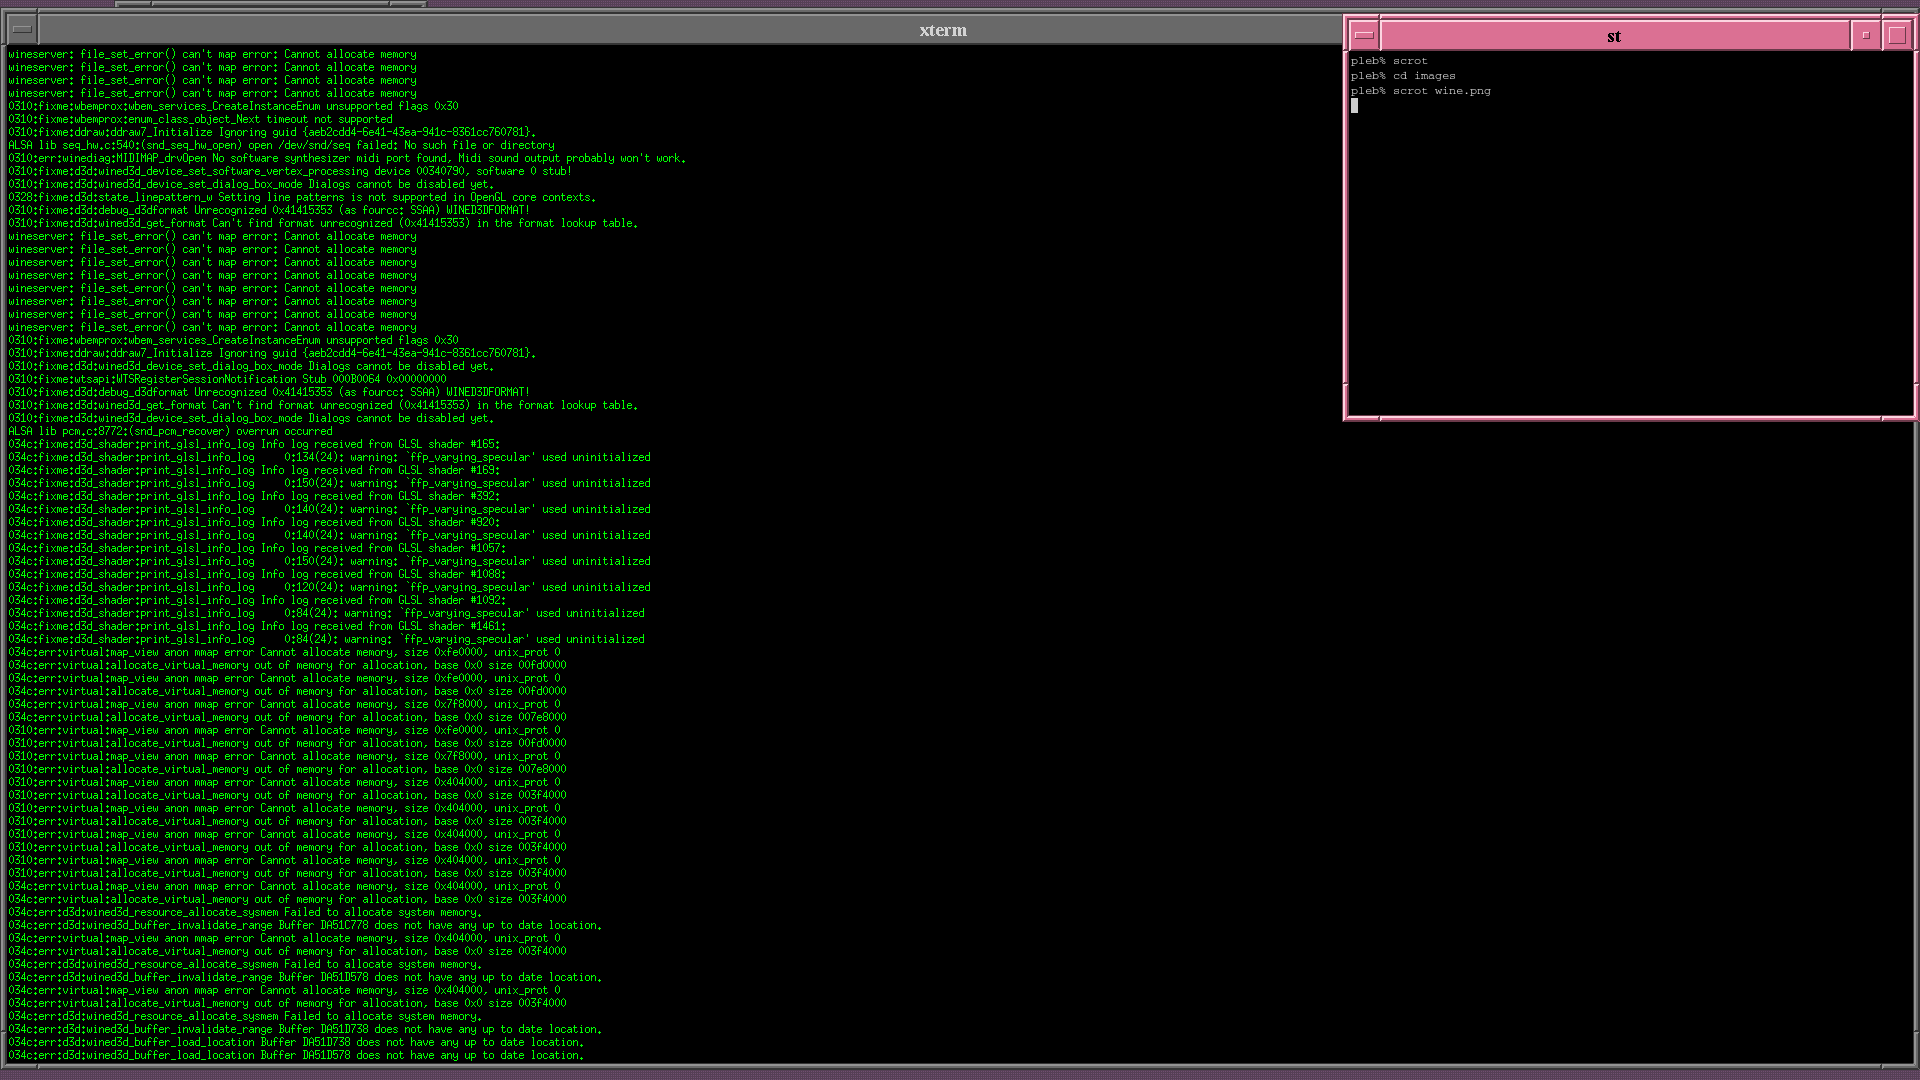Click the 'cd images' command line
This screenshot has width=1920, height=1080.
[1403, 76]
